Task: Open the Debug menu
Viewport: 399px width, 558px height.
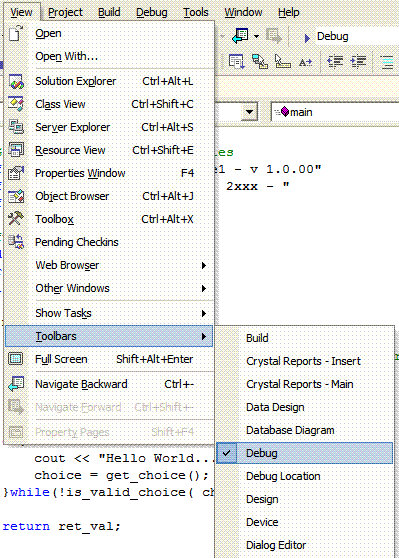Action: pyautogui.click(x=152, y=12)
